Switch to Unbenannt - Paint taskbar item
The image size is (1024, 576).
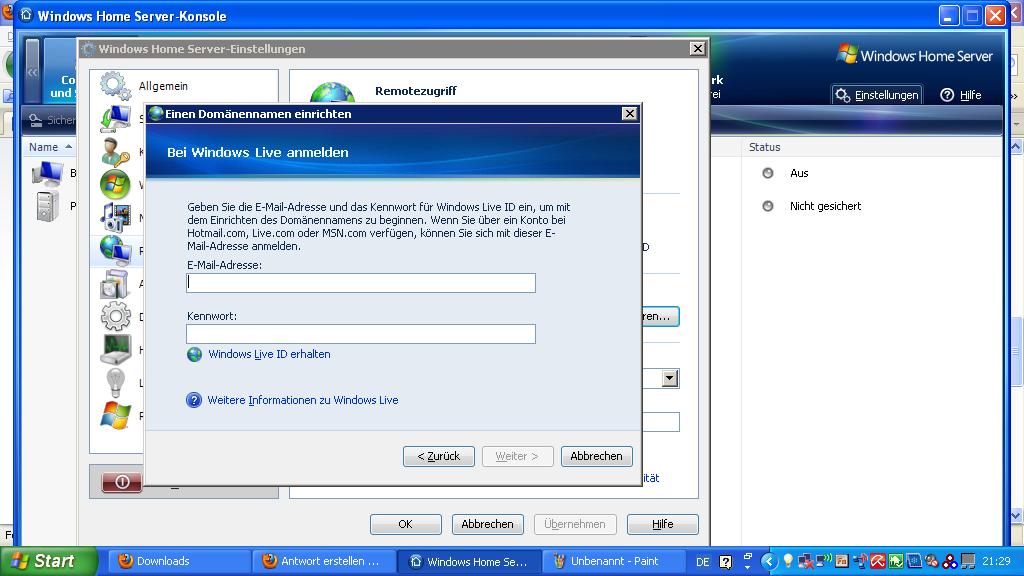[612, 561]
